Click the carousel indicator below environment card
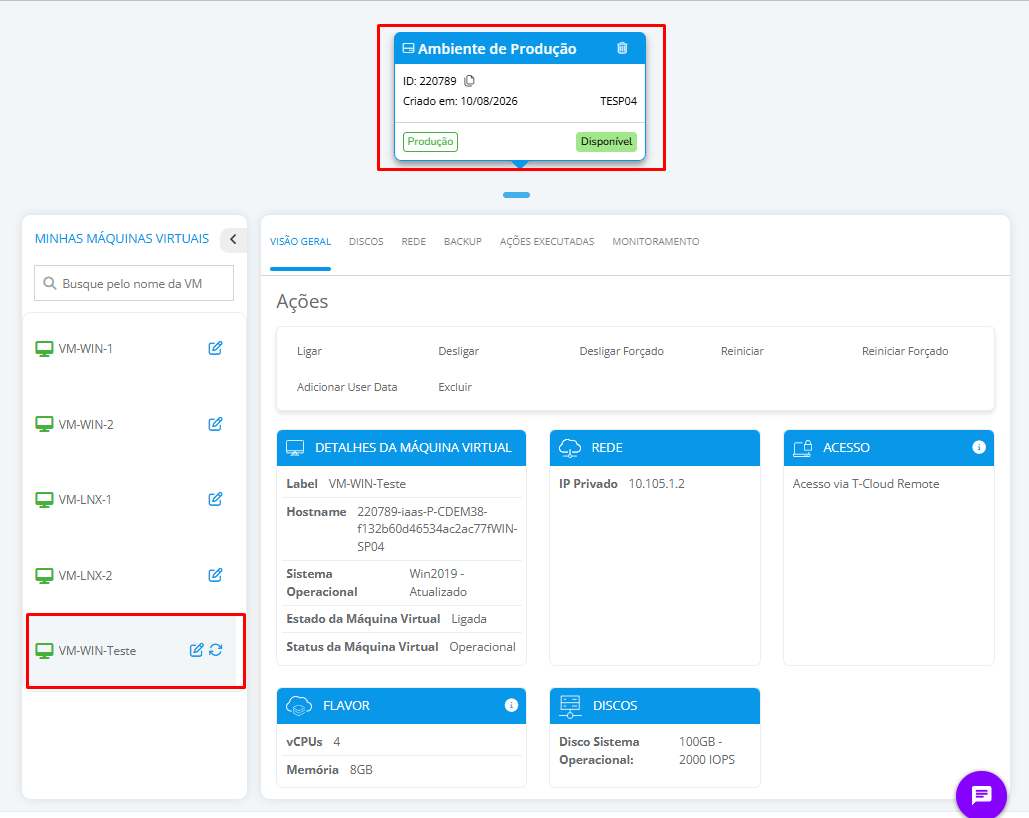Viewport: 1029px width, 818px height. 516,195
